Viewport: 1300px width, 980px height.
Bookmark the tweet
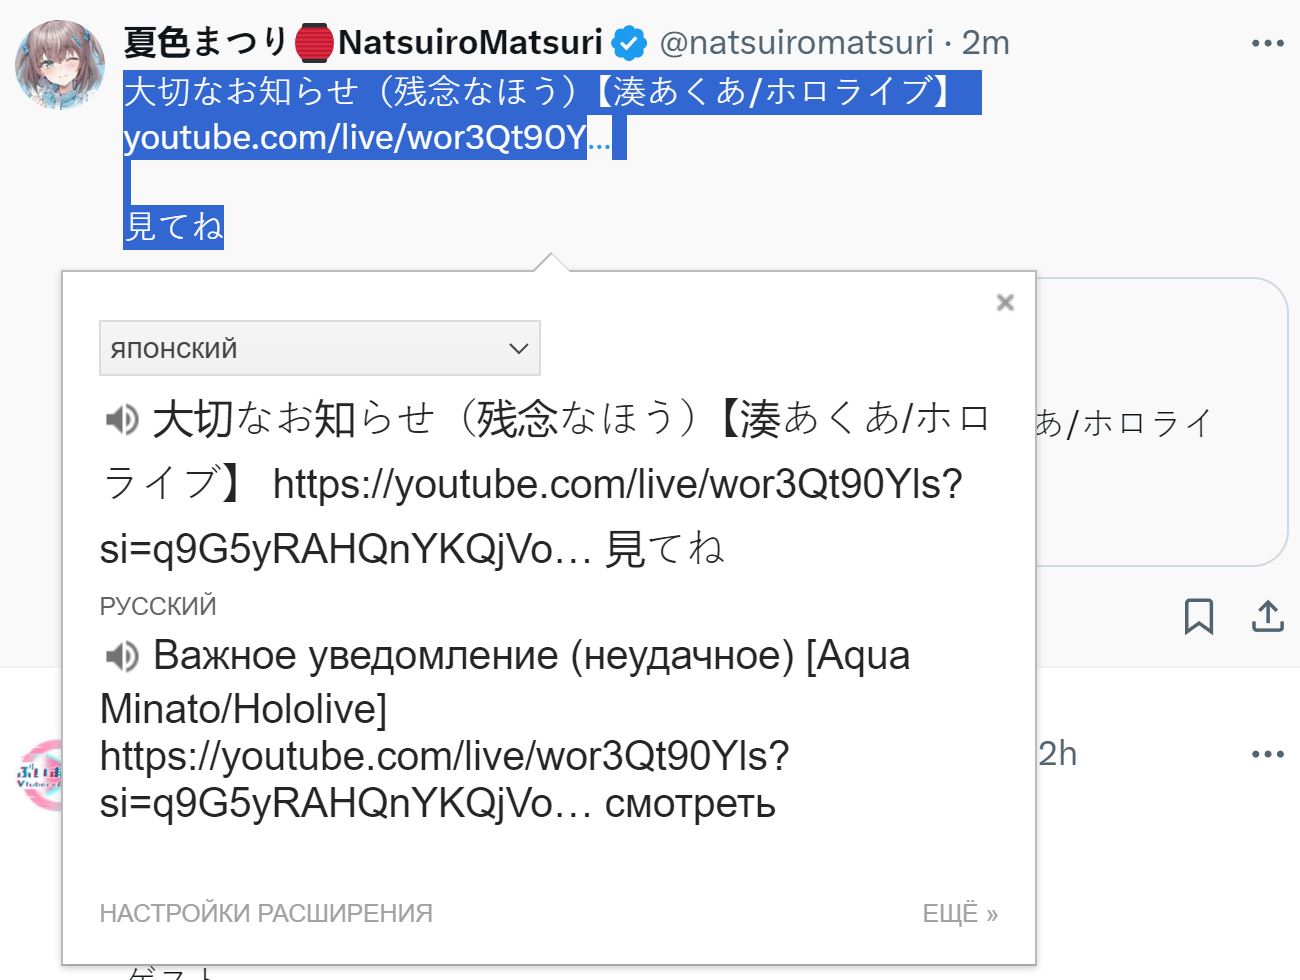click(1199, 616)
